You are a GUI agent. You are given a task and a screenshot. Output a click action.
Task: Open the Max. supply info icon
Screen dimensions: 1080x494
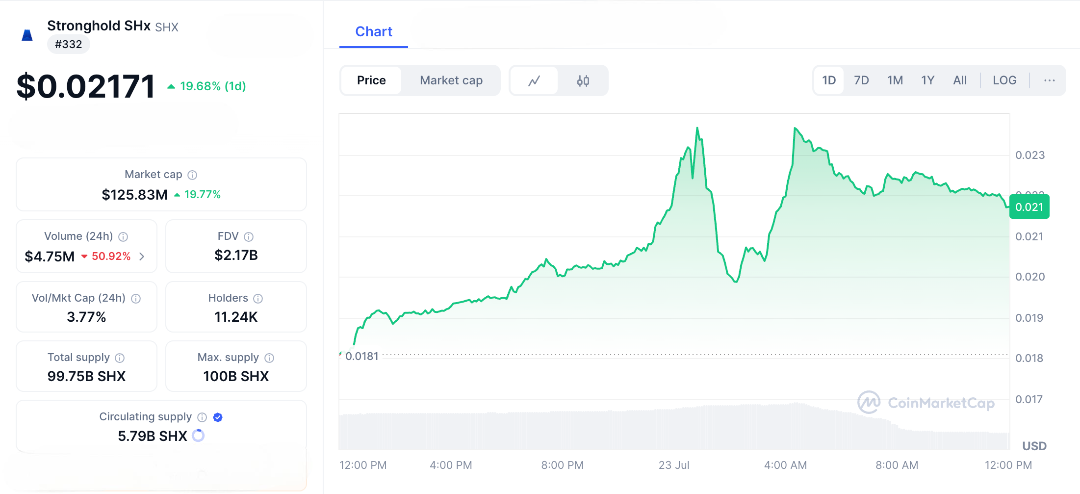(x=269, y=358)
